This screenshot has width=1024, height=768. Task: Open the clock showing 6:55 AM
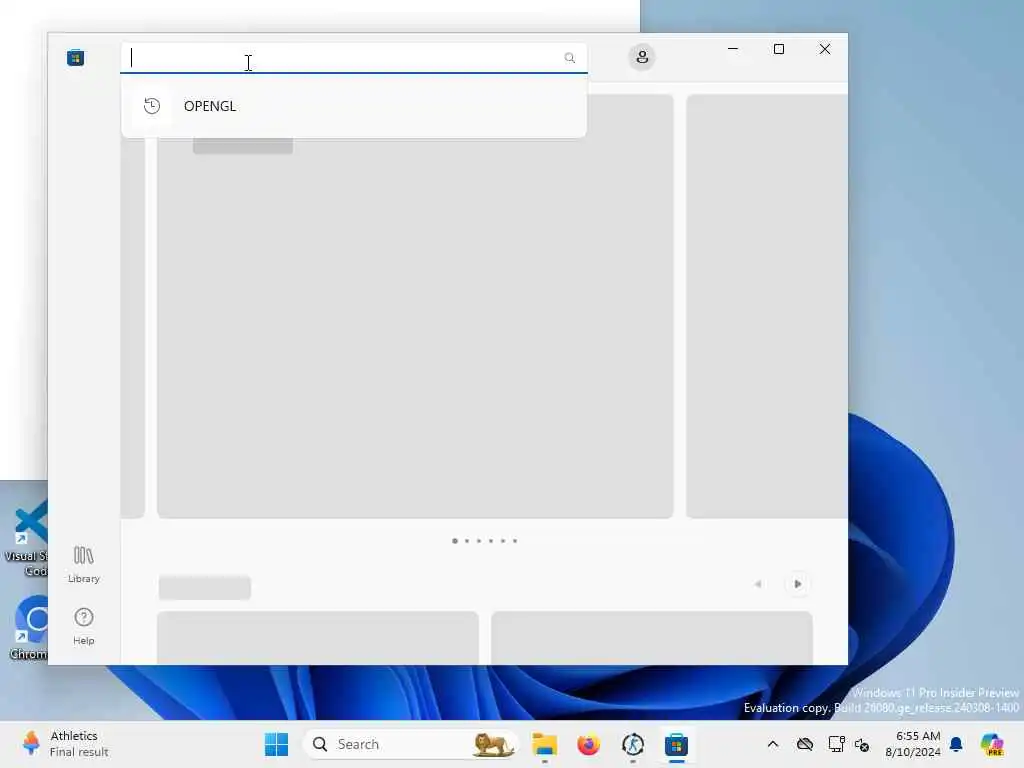(x=913, y=744)
